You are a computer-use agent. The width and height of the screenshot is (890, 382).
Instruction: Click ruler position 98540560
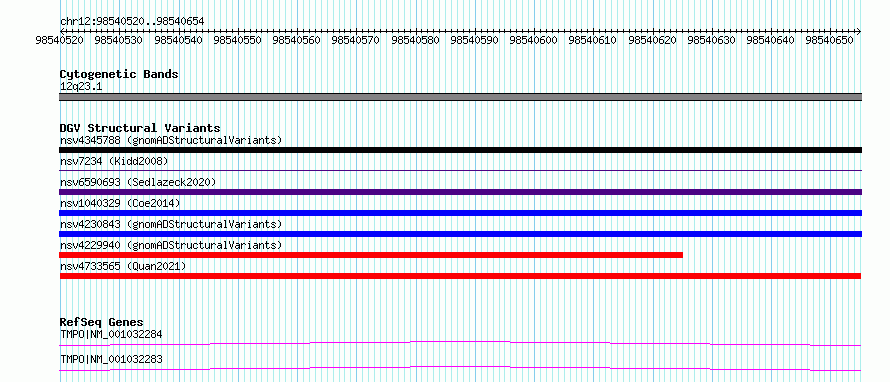click(296, 40)
